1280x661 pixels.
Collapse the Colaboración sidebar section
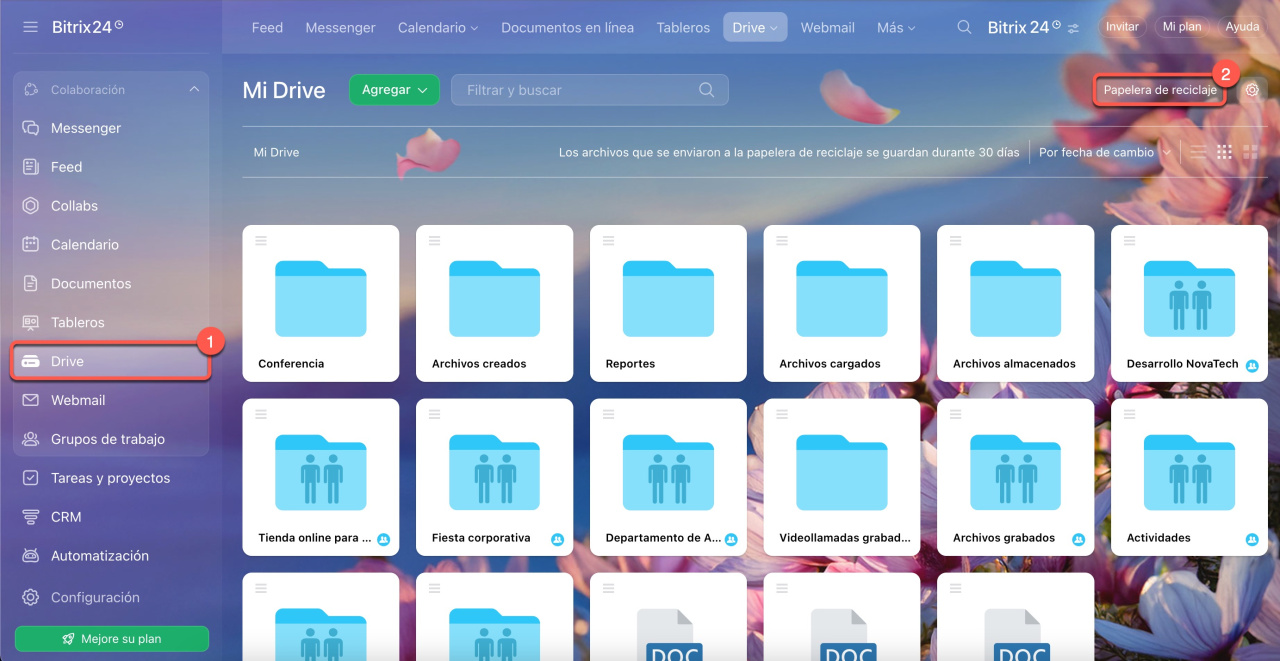pyautogui.click(x=194, y=90)
